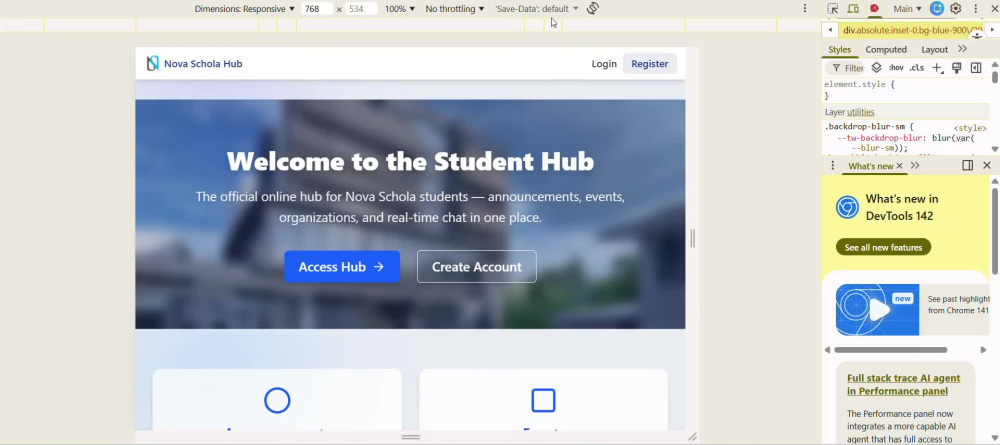The image size is (1000, 445).
Task: Click the .backdrop-blur-sm selector text
Action: [865, 127]
